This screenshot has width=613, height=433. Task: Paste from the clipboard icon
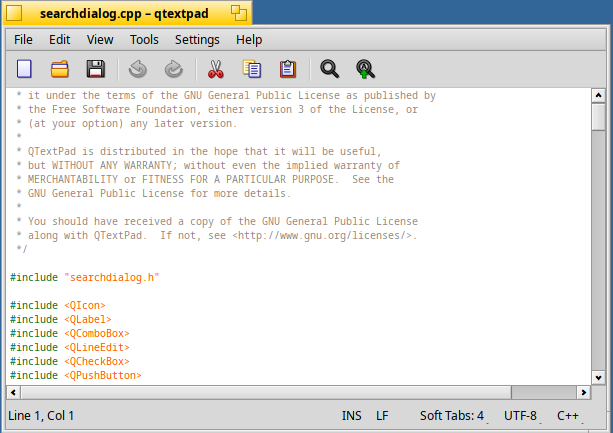click(288, 69)
